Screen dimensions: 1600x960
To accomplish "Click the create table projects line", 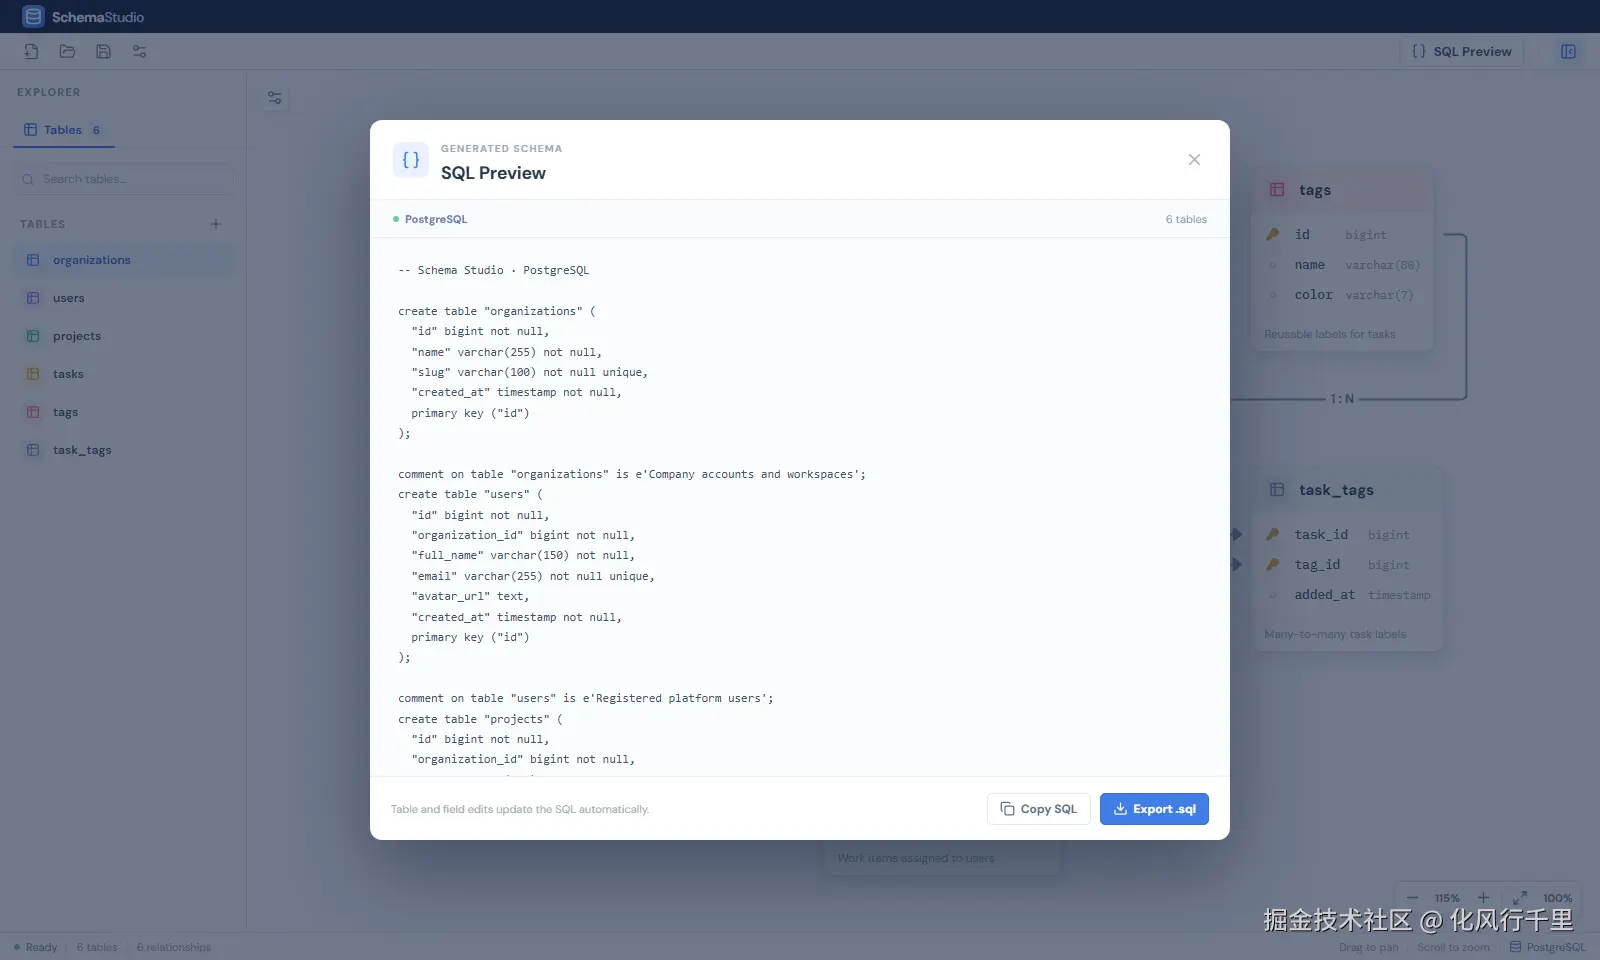I will (x=480, y=719).
